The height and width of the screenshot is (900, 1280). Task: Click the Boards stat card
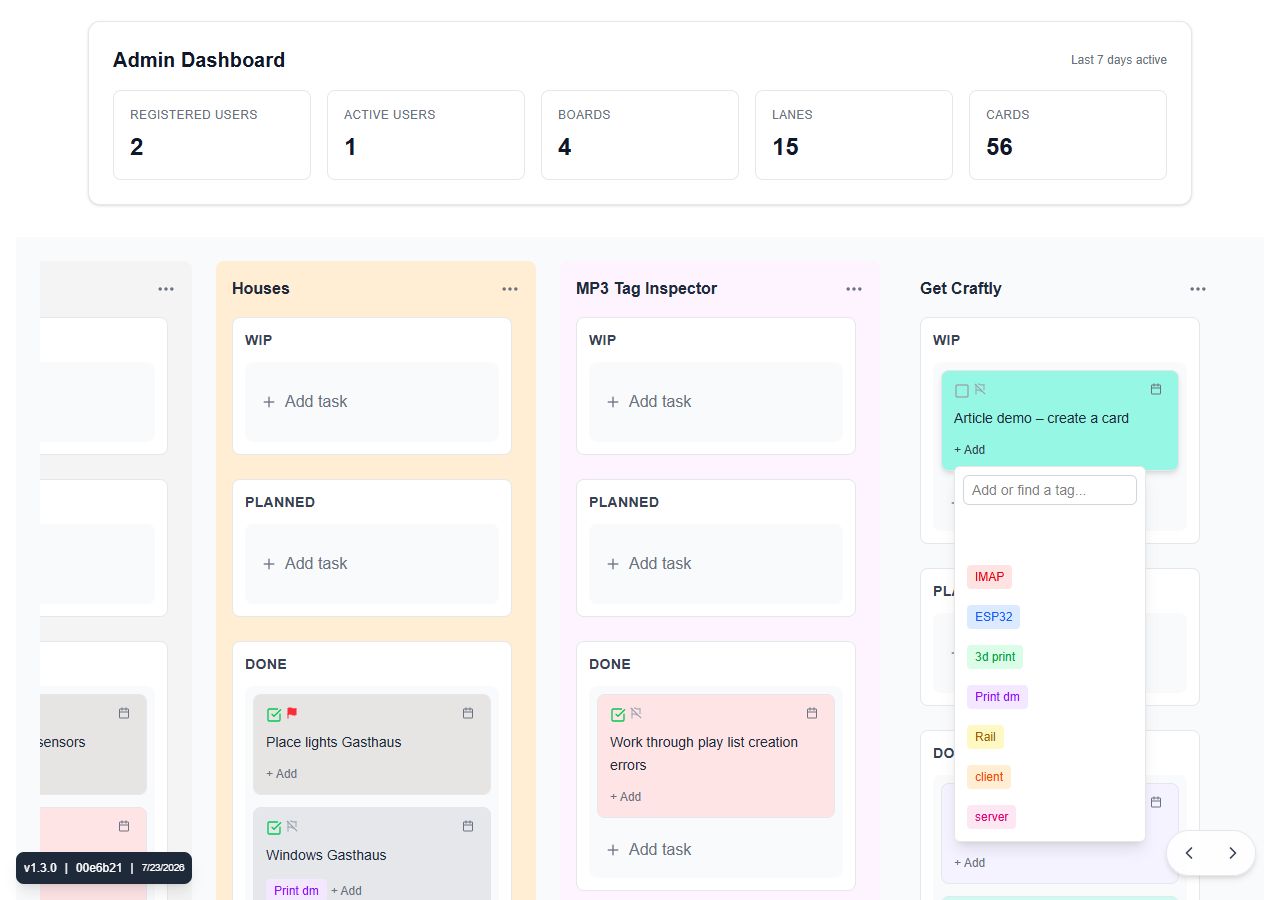pyautogui.click(x=640, y=135)
